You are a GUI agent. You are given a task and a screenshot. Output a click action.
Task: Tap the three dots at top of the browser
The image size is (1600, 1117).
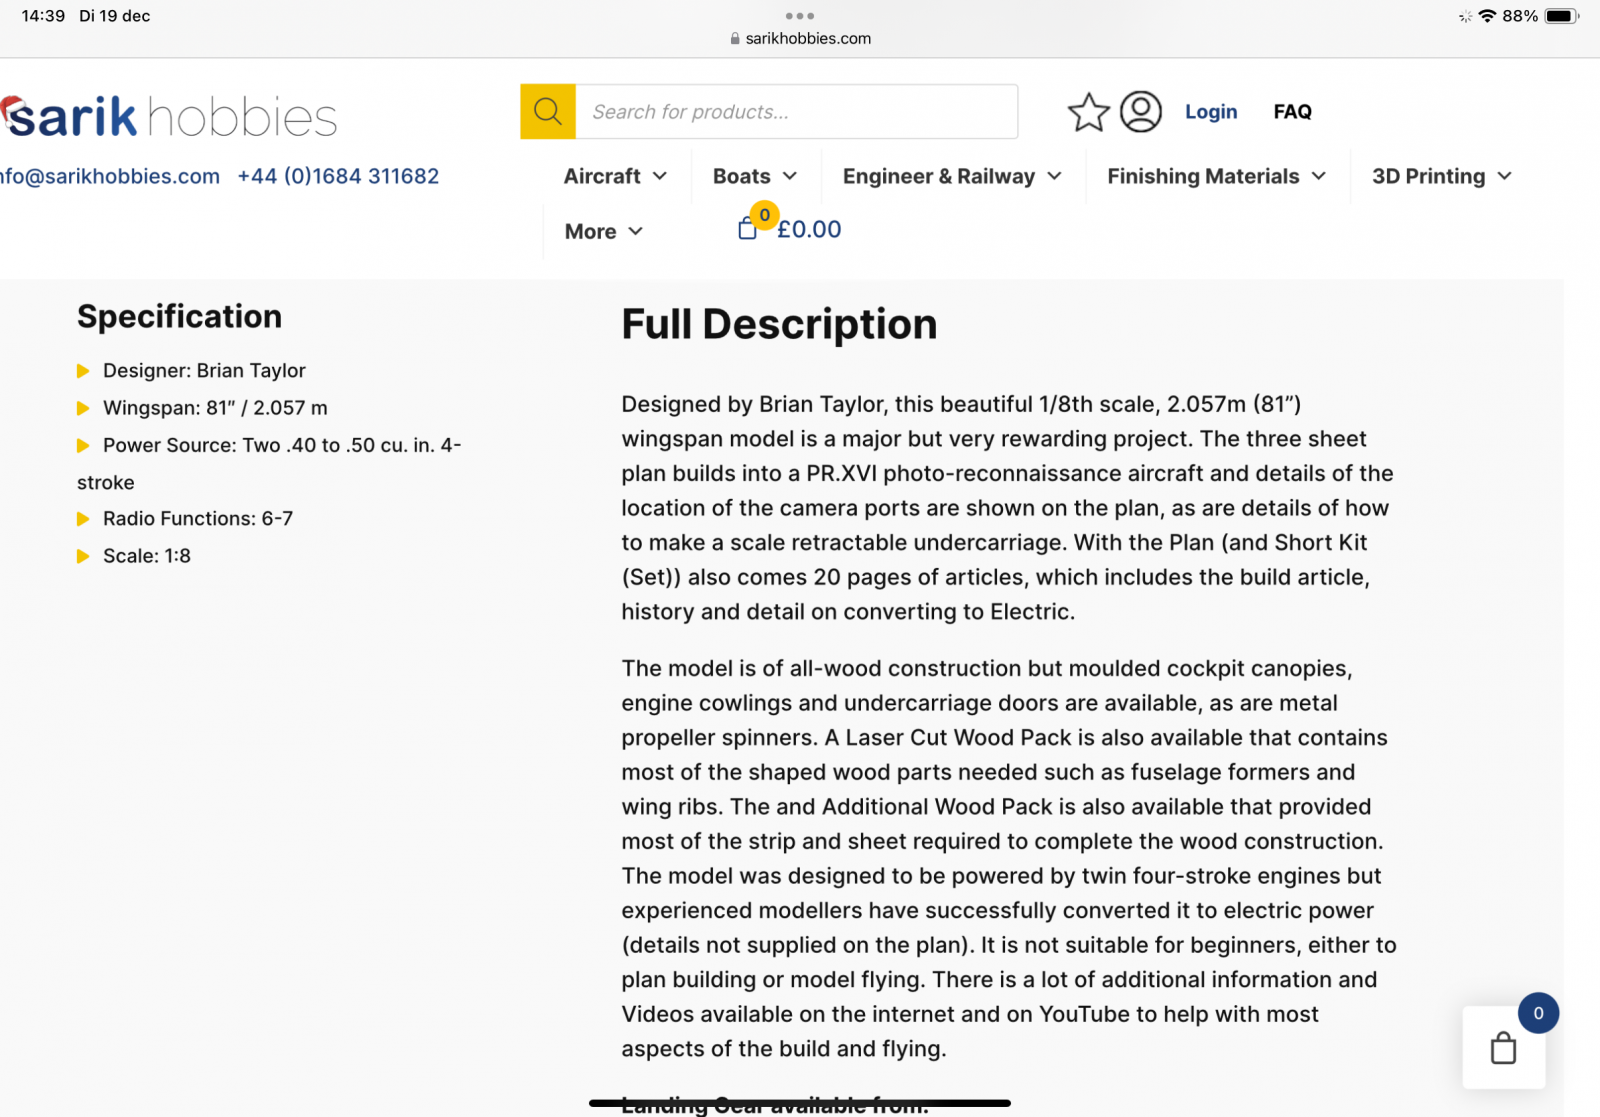(800, 16)
